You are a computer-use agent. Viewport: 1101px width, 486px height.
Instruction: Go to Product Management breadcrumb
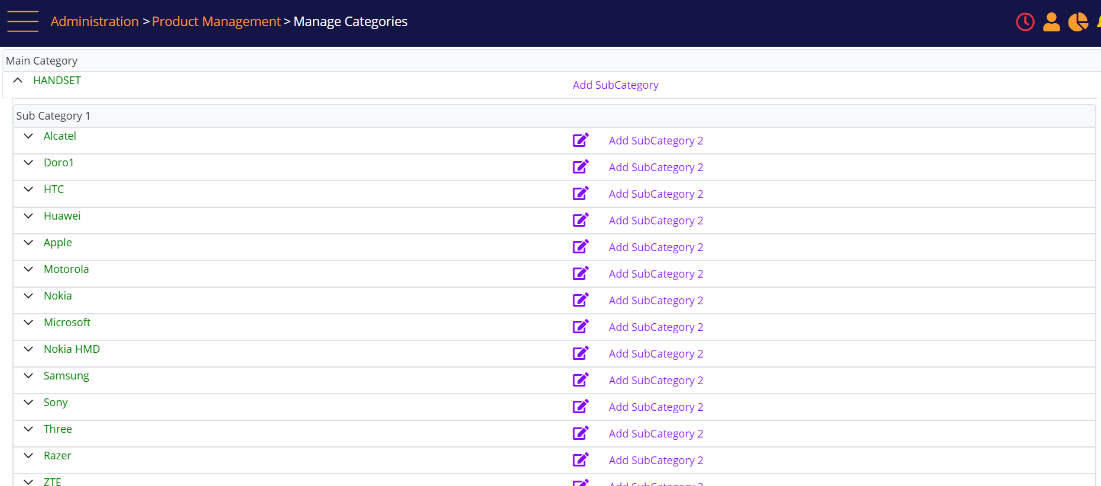click(216, 22)
